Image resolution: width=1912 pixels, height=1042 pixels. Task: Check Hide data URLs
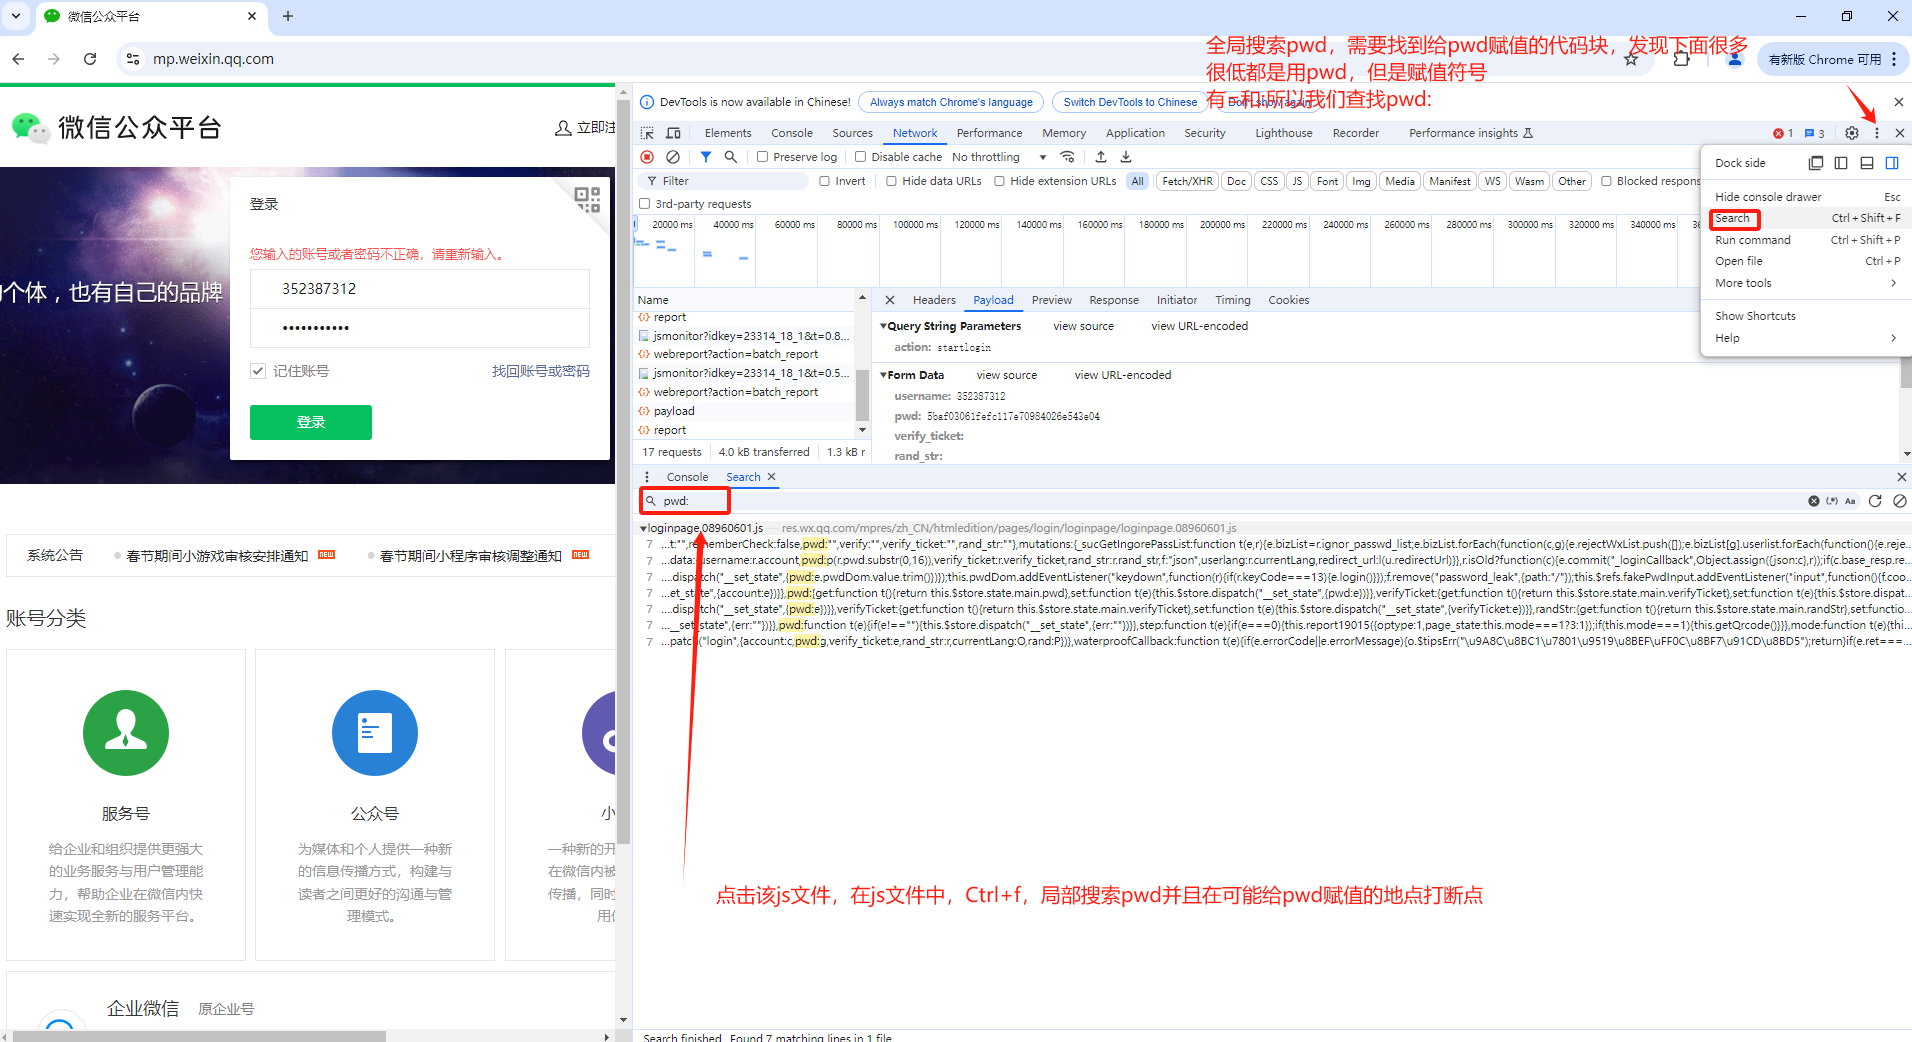tap(891, 181)
